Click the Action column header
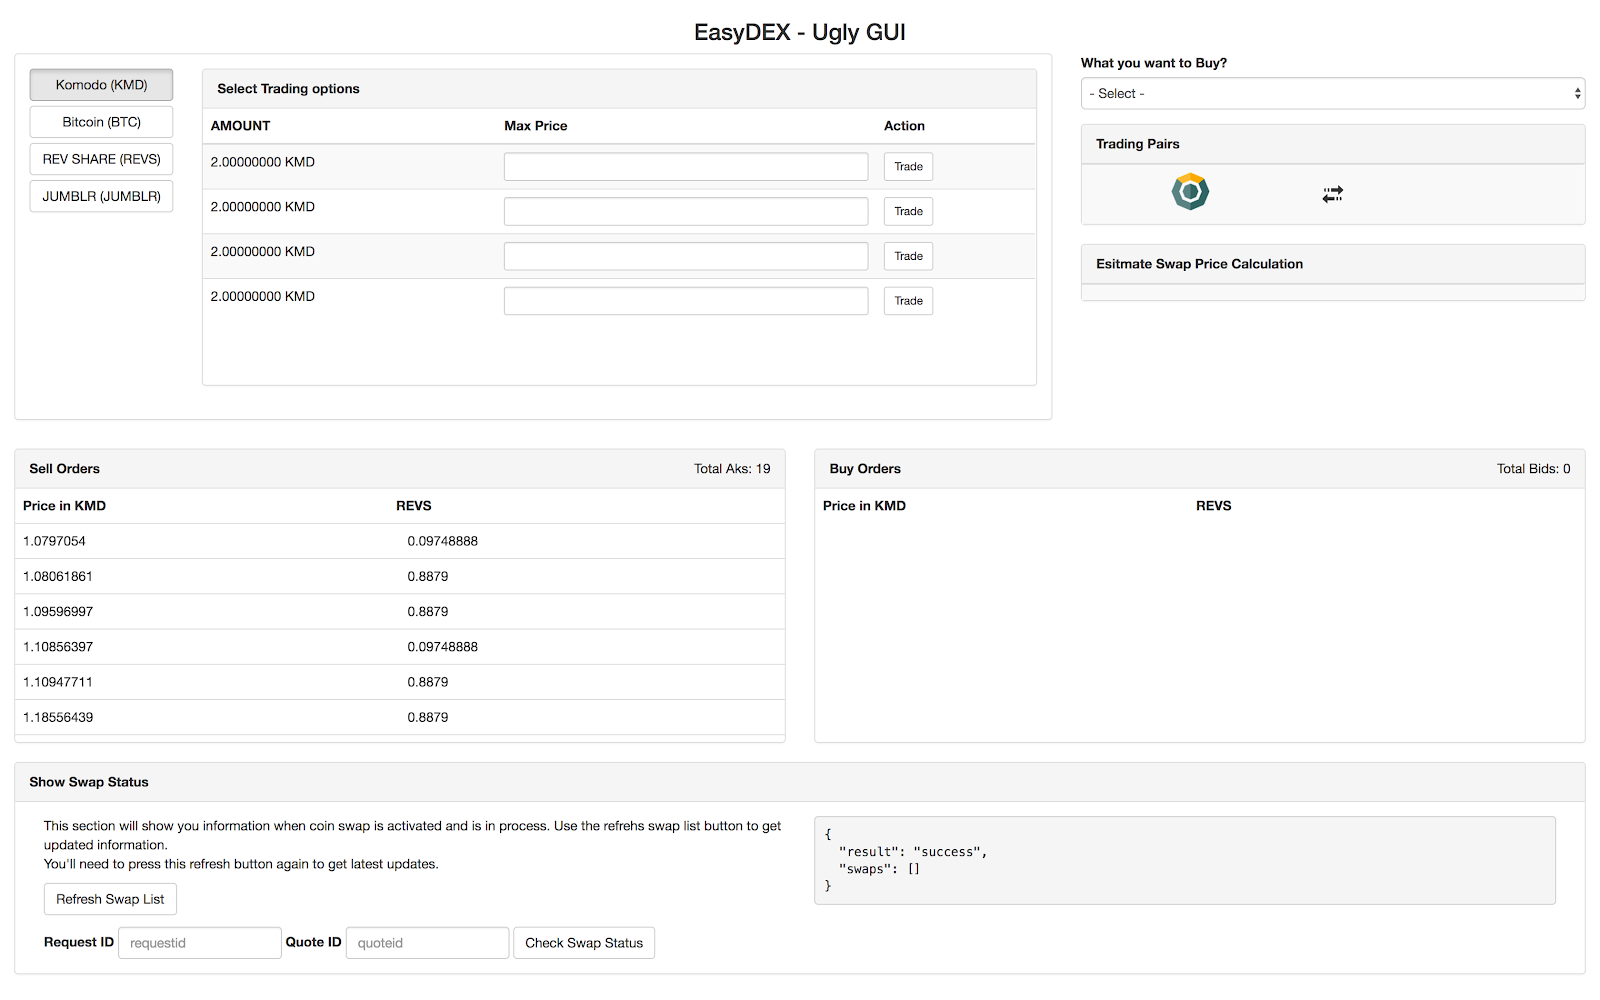This screenshot has width=1600, height=1000. tap(904, 126)
